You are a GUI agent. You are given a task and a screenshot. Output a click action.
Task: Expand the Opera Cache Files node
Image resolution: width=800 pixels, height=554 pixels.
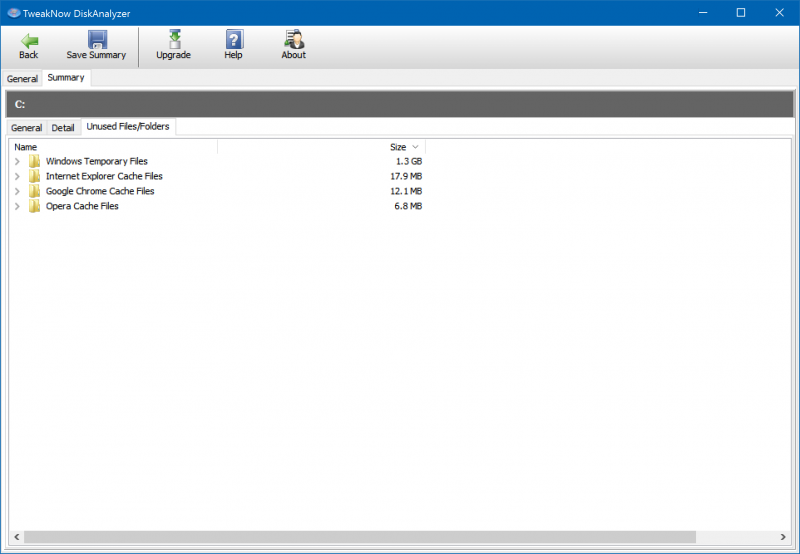pos(17,206)
